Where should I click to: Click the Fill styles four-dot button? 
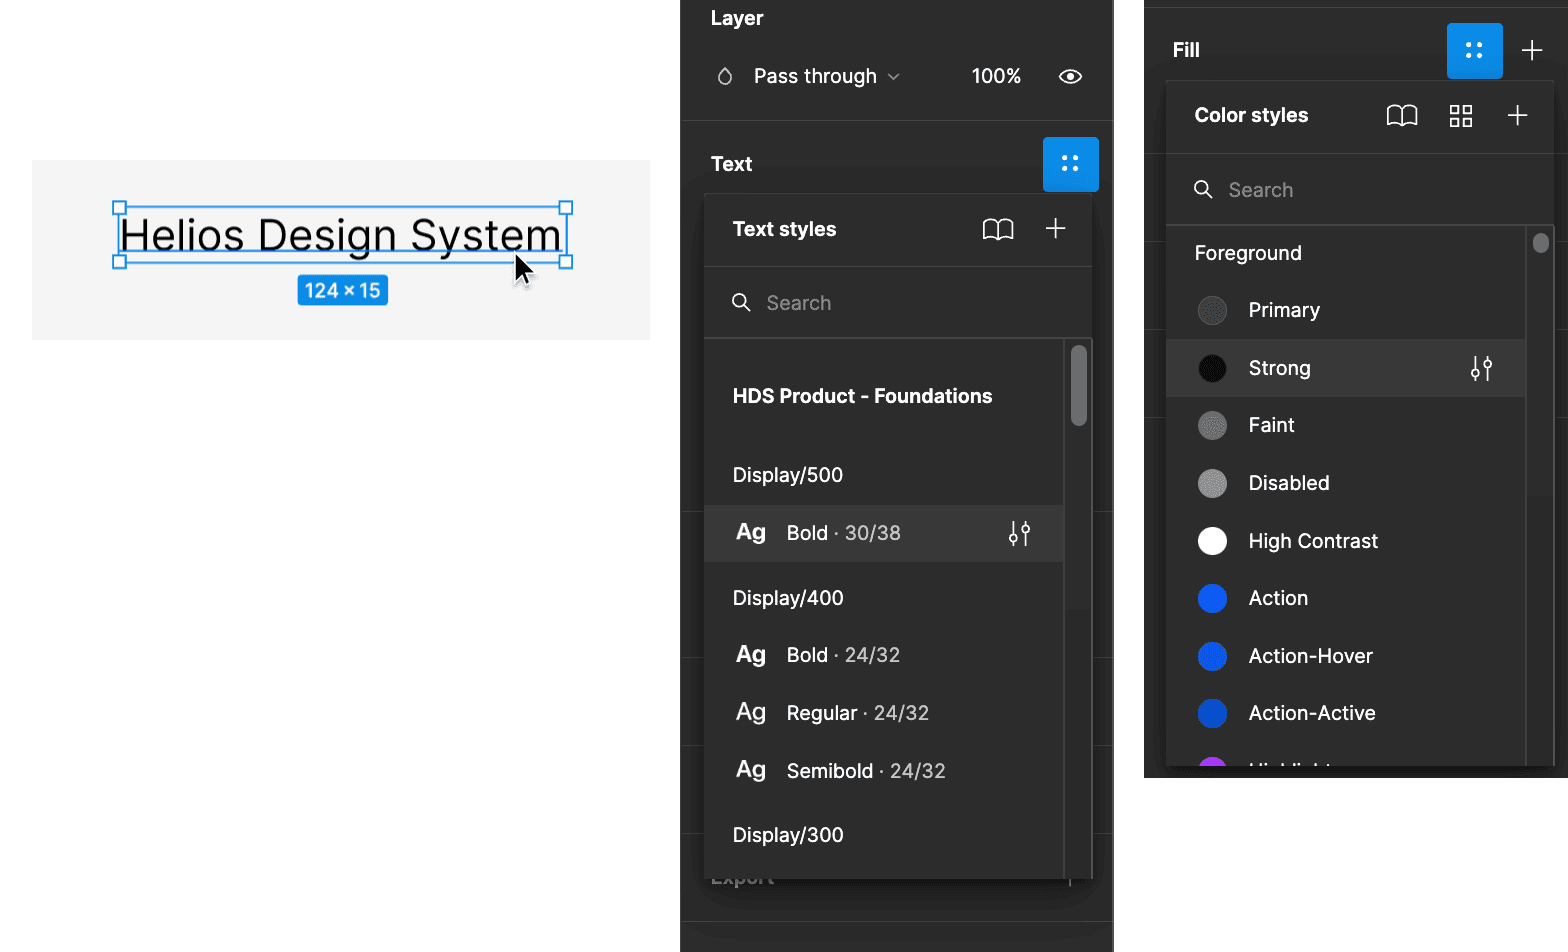tap(1474, 50)
